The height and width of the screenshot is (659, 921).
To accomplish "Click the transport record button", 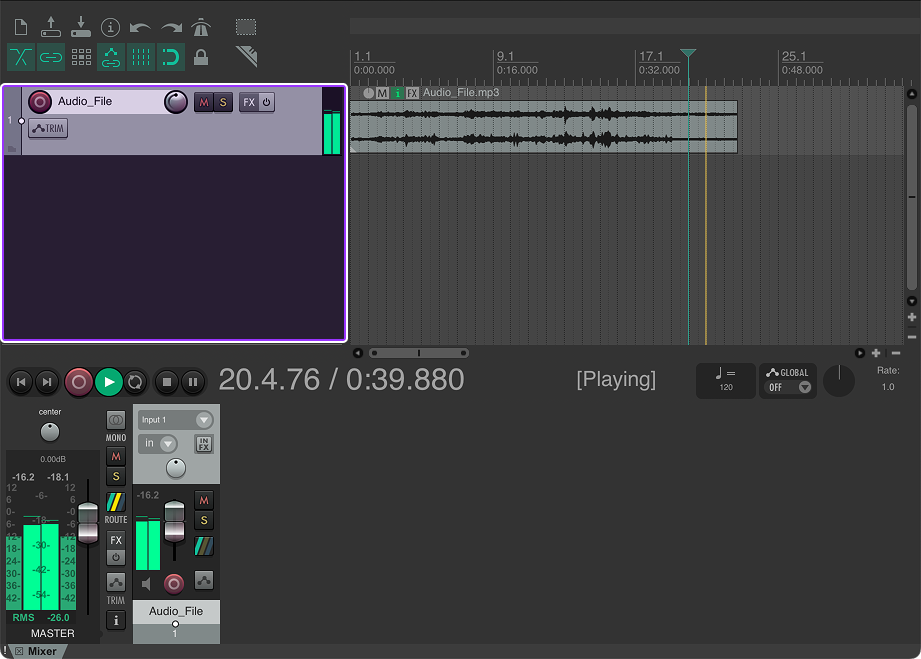I will point(79,382).
